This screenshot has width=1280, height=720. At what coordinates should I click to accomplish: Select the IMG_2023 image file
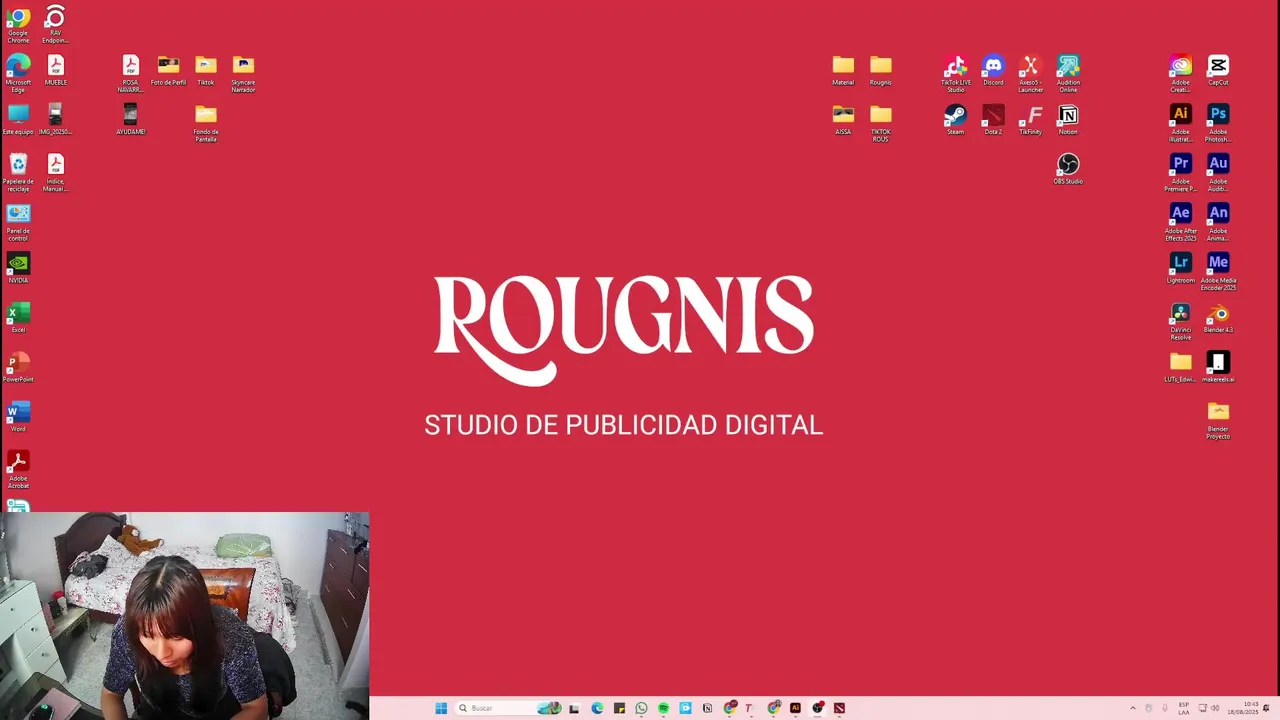(56, 119)
